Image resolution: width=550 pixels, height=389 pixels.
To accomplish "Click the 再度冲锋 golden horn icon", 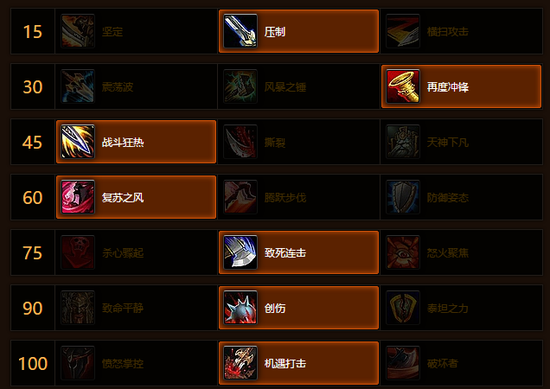I will 403,86.
